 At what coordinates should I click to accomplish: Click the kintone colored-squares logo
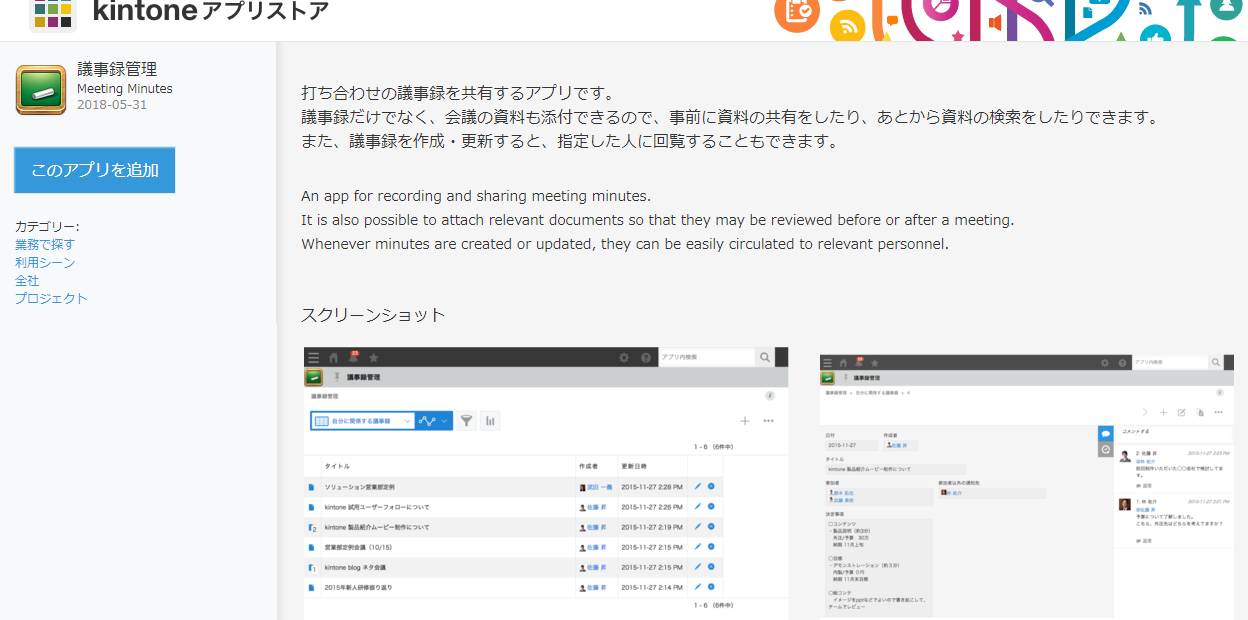point(53,13)
